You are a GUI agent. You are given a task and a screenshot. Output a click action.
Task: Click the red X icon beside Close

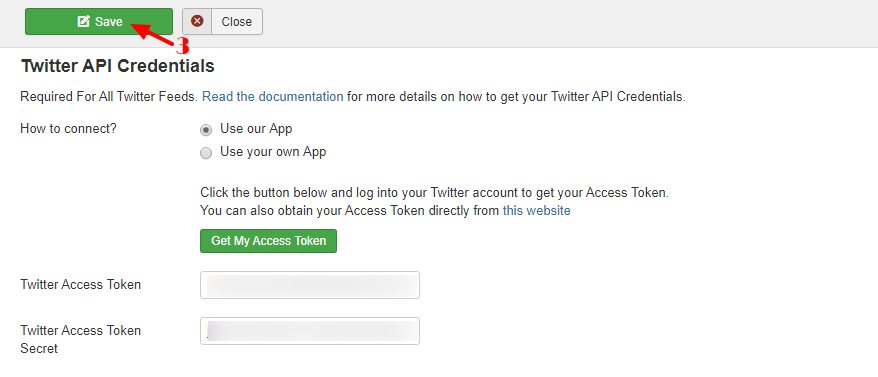pos(197,21)
